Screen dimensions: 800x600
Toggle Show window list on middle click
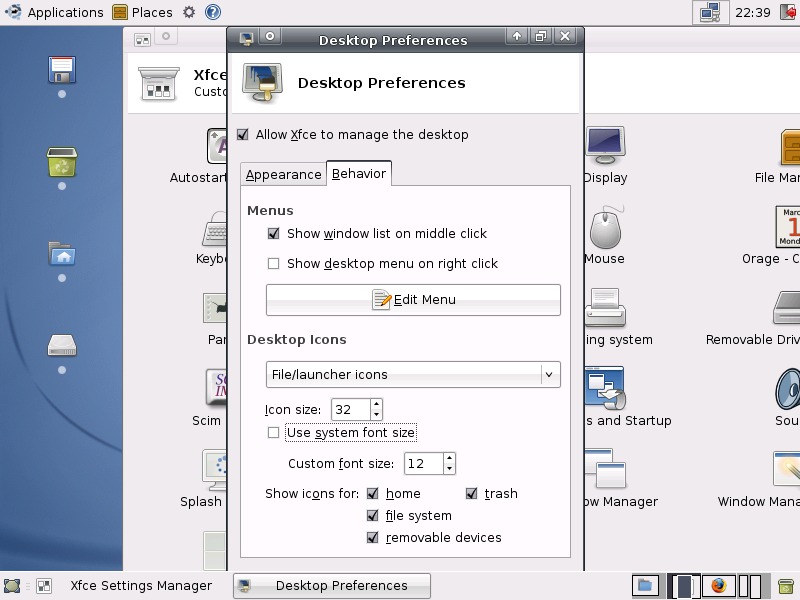point(274,234)
